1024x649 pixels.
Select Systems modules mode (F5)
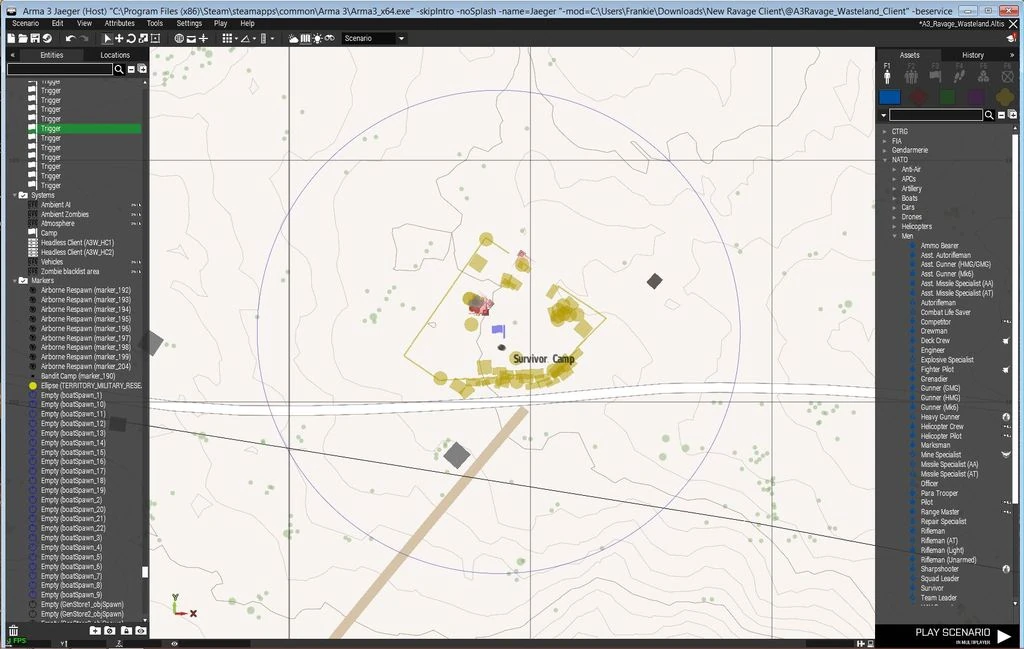click(983, 74)
